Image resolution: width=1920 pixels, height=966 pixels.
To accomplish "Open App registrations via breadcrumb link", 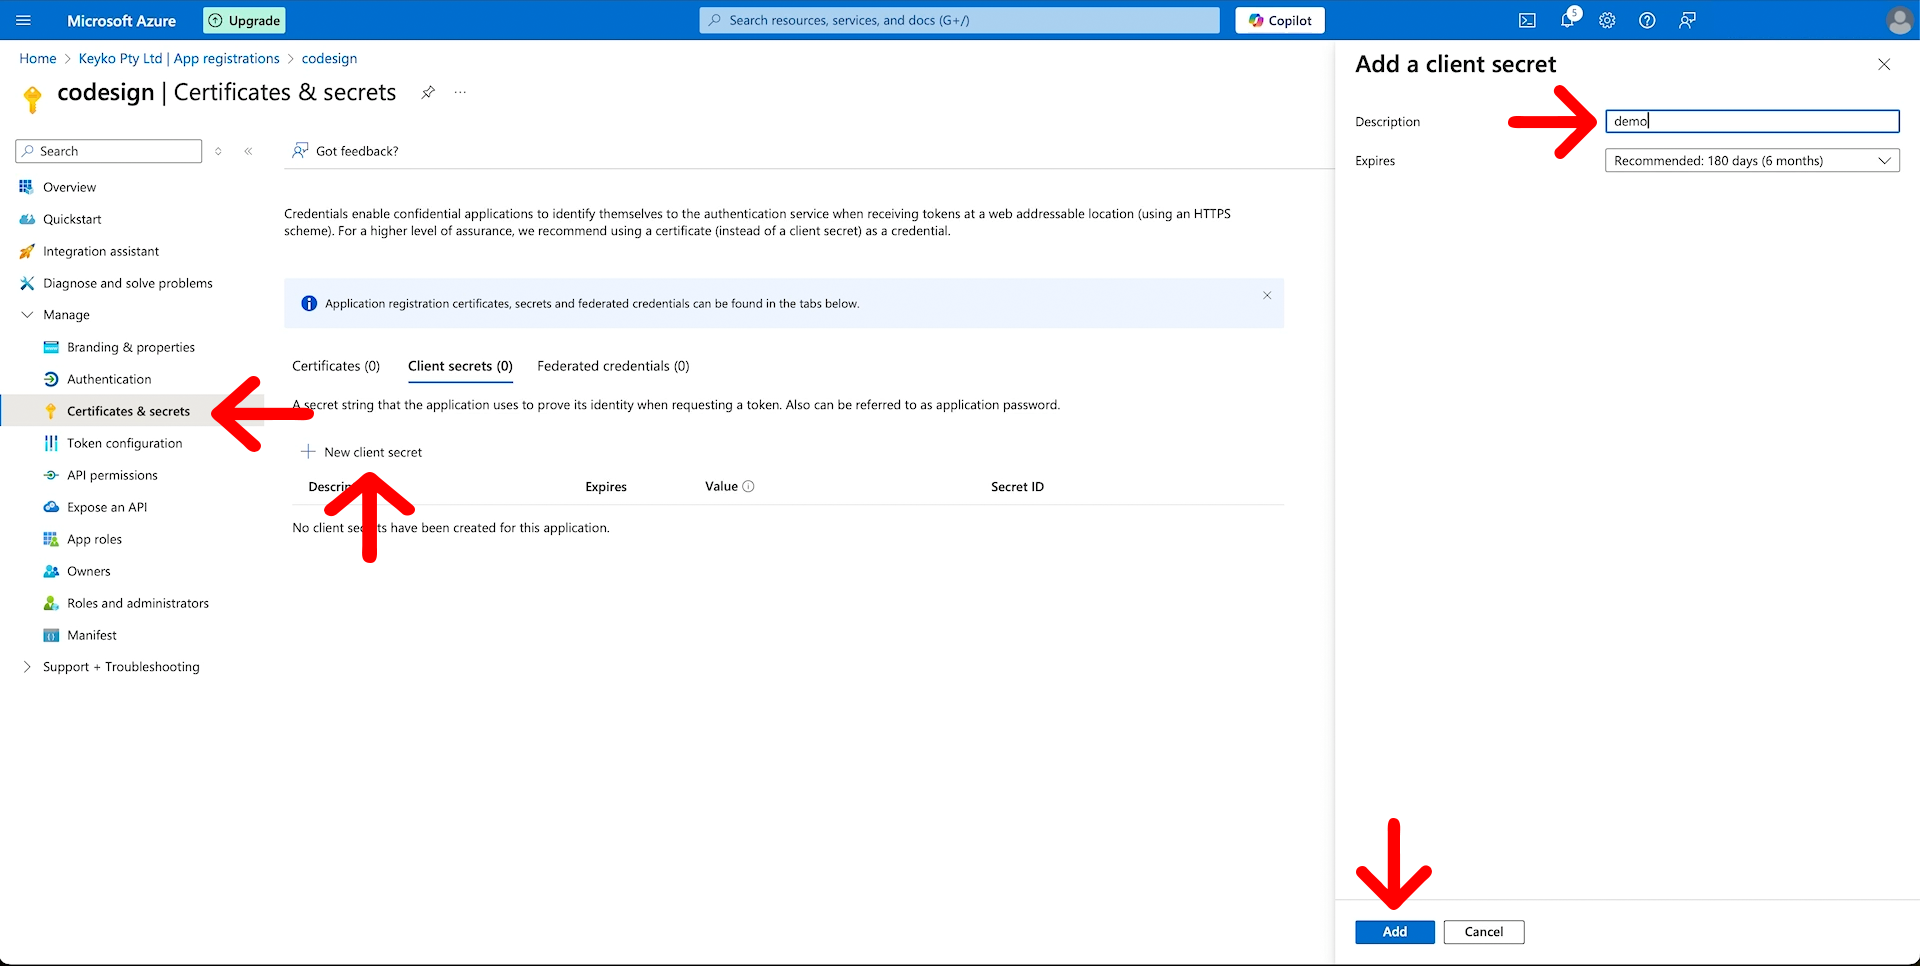I will coord(226,58).
